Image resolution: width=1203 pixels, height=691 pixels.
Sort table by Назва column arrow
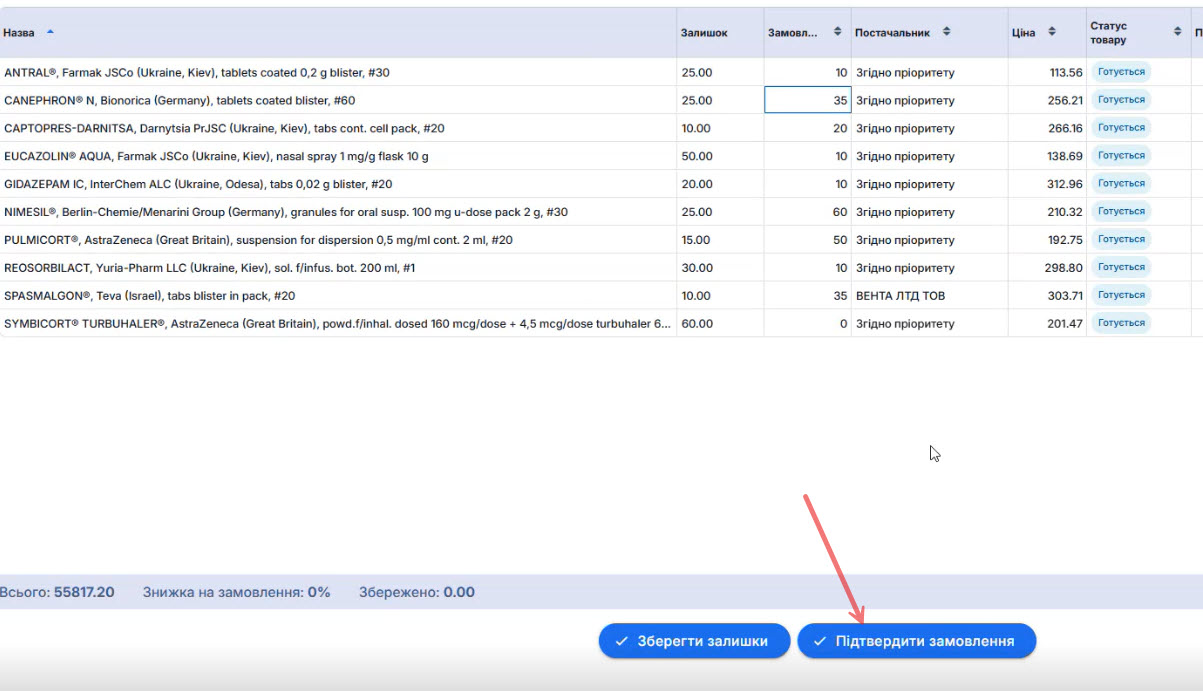[50, 32]
